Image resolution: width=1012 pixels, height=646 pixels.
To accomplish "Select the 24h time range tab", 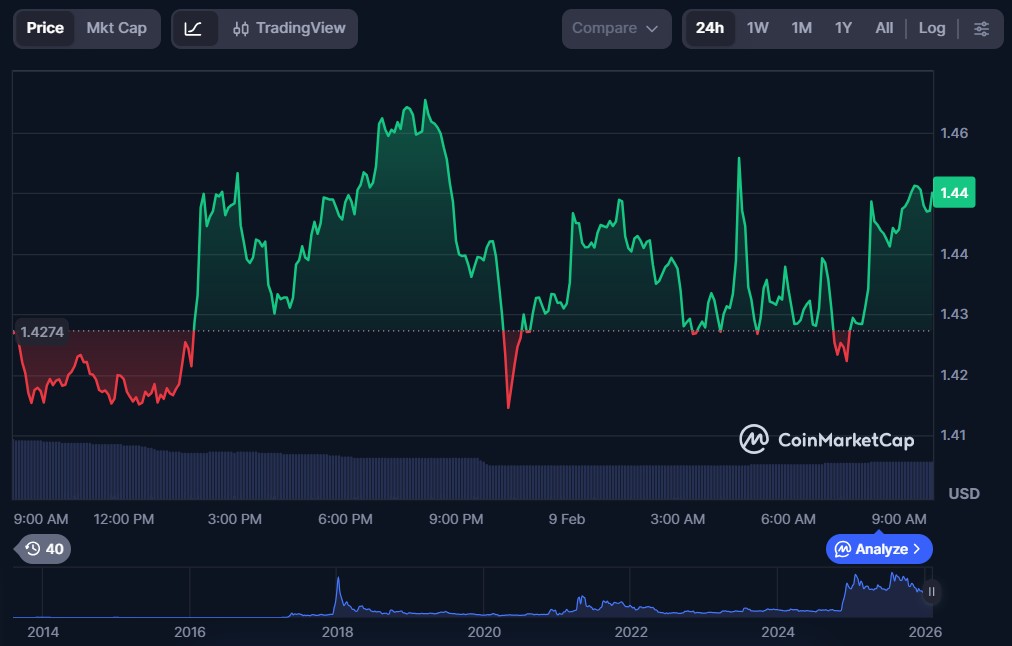I will pyautogui.click(x=709, y=29).
